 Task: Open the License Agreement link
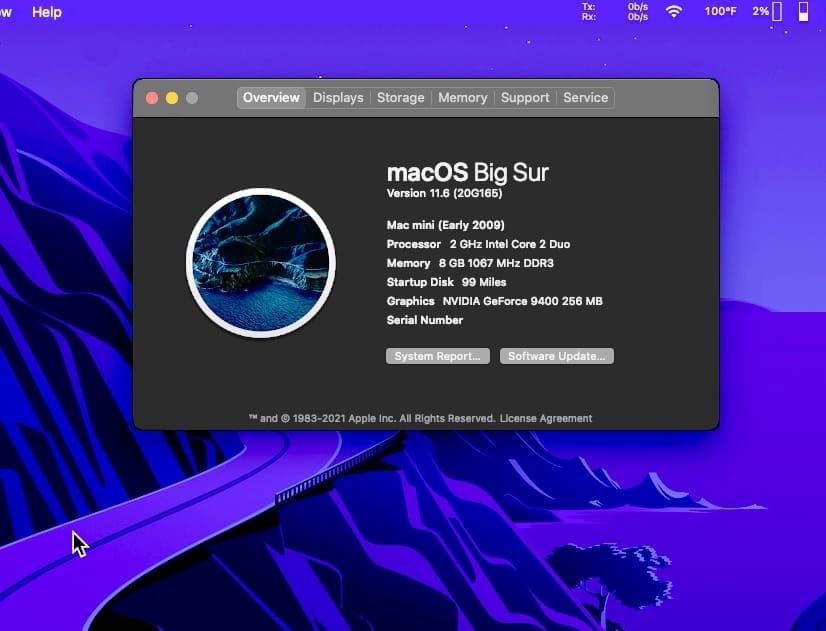click(546, 419)
